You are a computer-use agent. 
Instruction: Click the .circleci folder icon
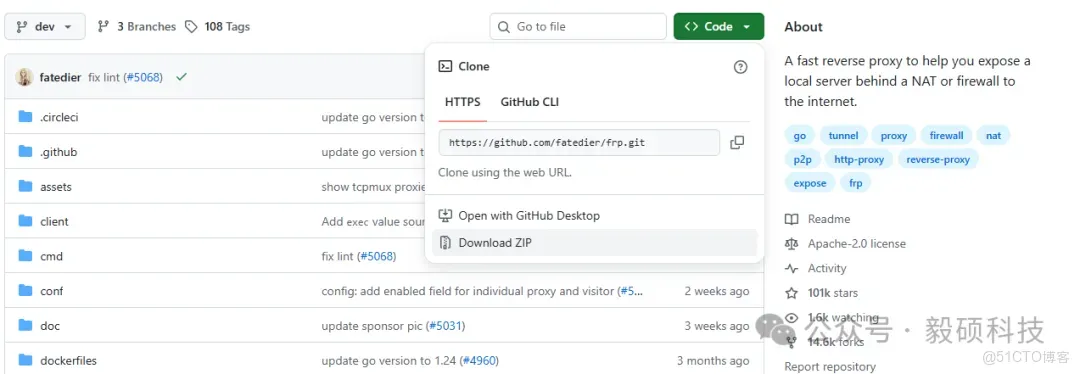pyautogui.click(x=25, y=116)
